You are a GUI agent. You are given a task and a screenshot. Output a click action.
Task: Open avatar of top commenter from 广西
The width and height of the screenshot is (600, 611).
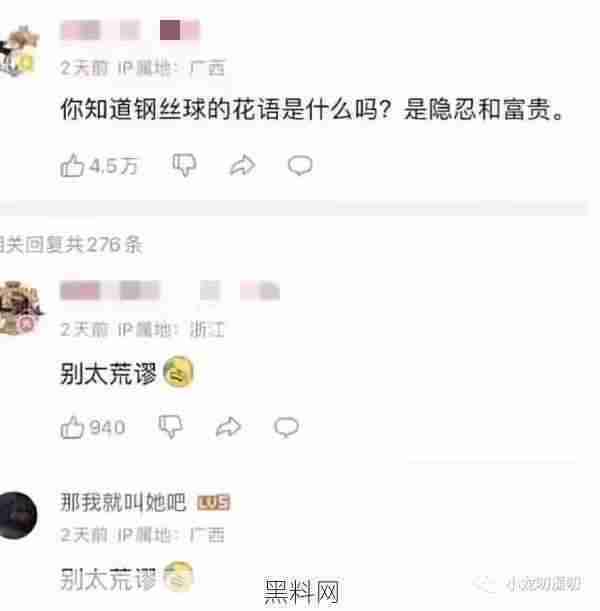point(19,52)
